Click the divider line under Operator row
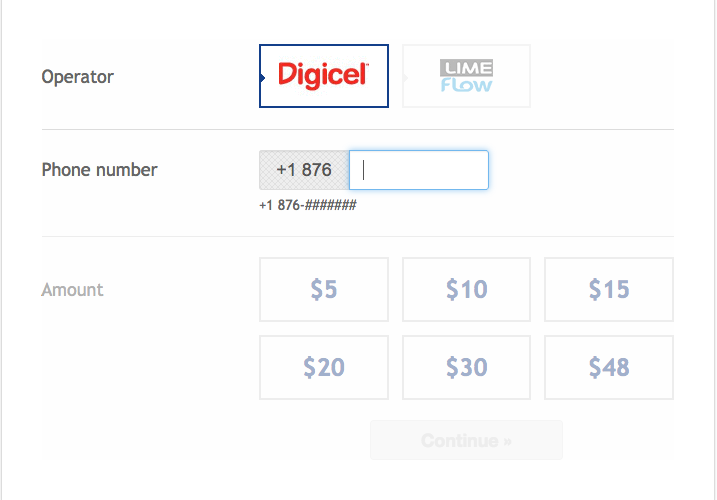717x500 pixels. point(358,129)
